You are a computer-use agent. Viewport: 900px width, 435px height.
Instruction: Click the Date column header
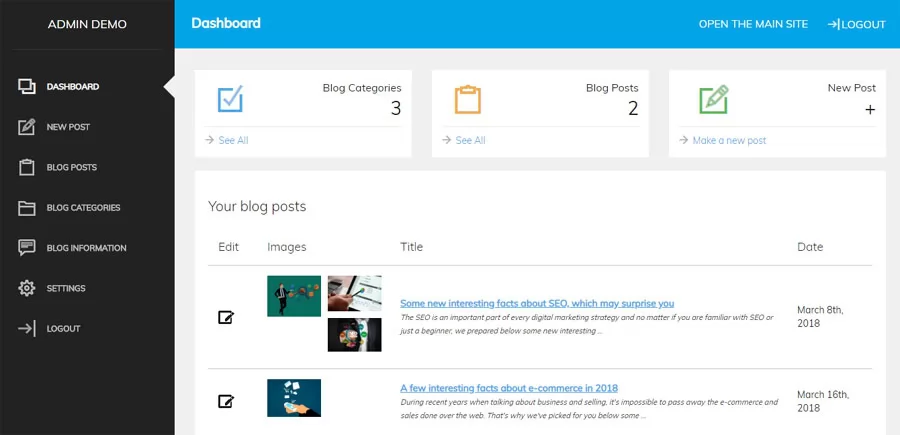(x=810, y=247)
